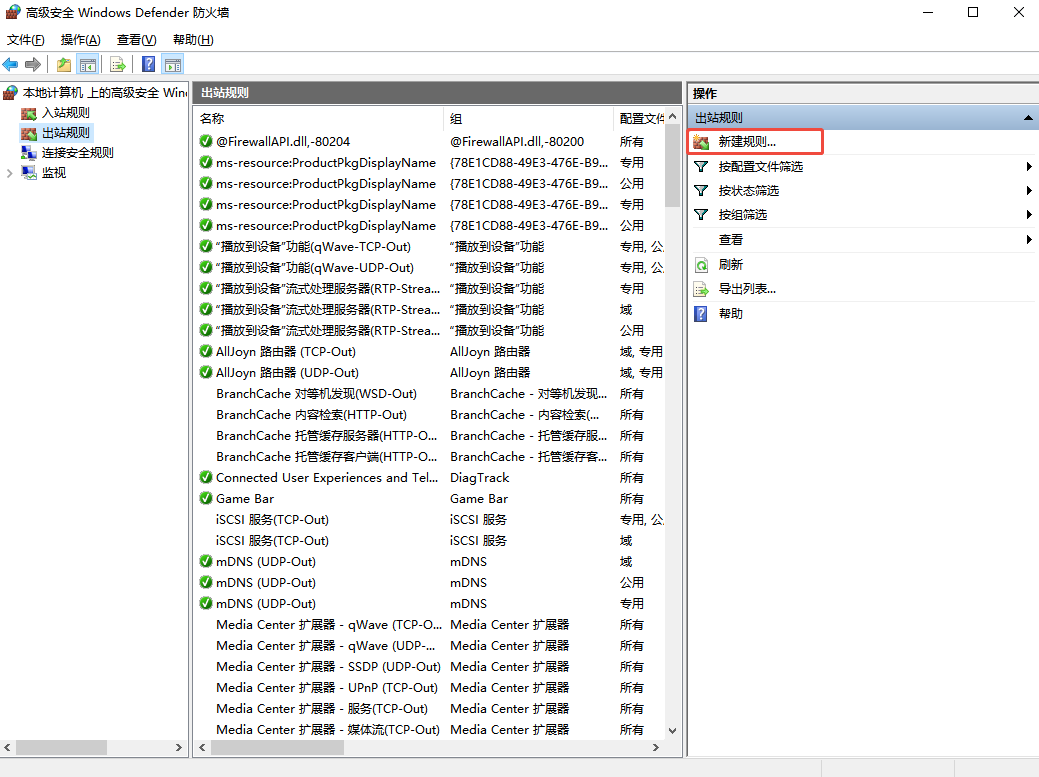The height and width of the screenshot is (777, 1039).
Task: Open the 按配置文件筛选 submenu arrow
Action: pyautogui.click(x=1028, y=166)
